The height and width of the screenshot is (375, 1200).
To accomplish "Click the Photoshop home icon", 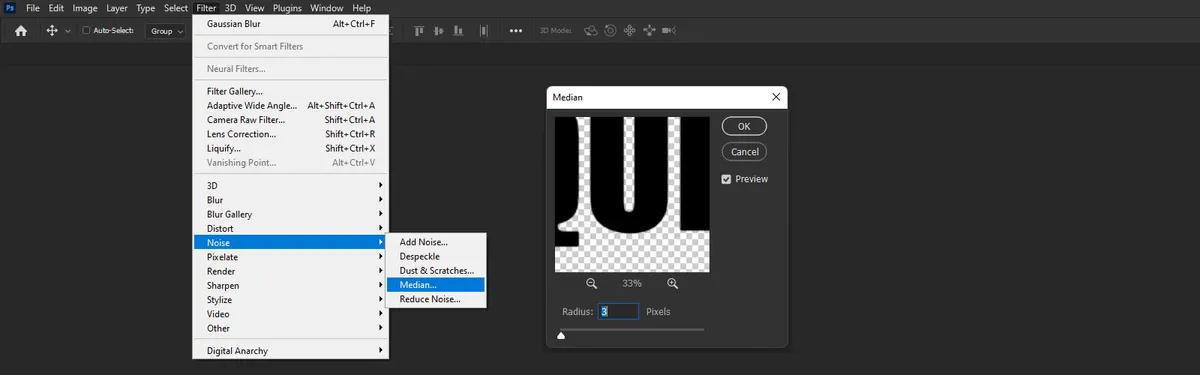I will (x=20, y=31).
